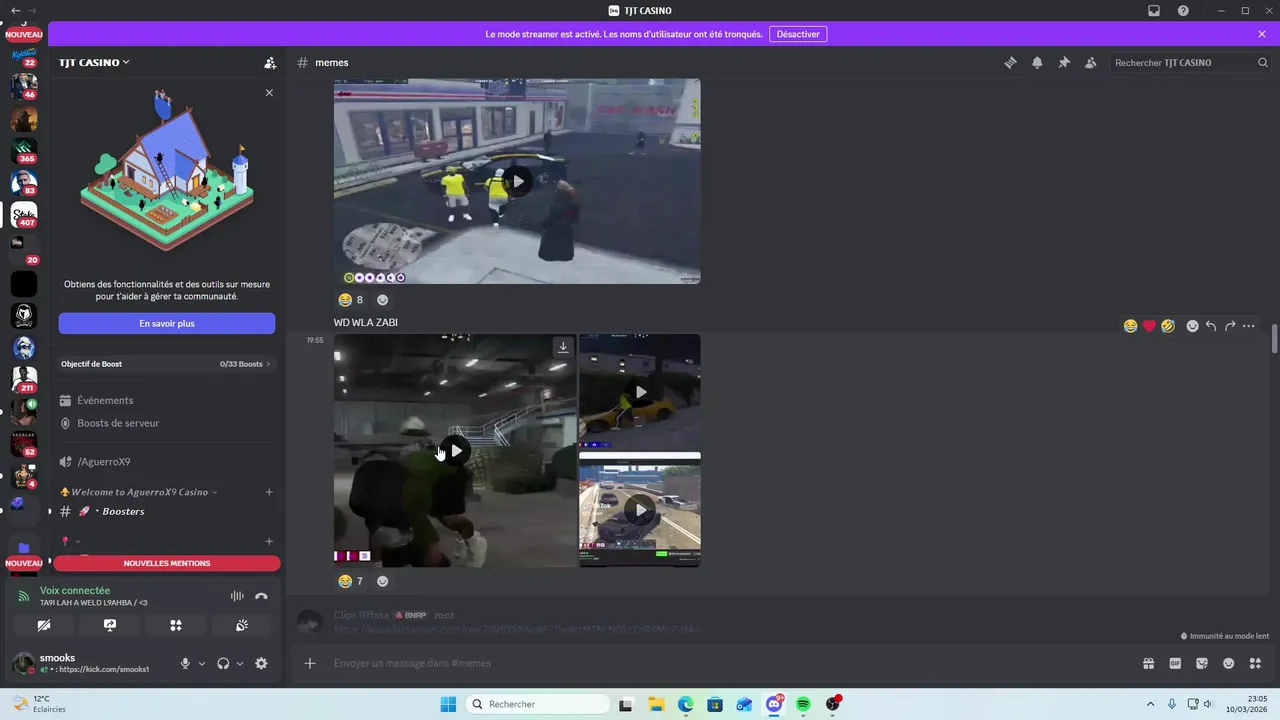Image resolution: width=1280 pixels, height=720 pixels.
Task: Open the threads icon in channel header
Action: (x=1010, y=62)
